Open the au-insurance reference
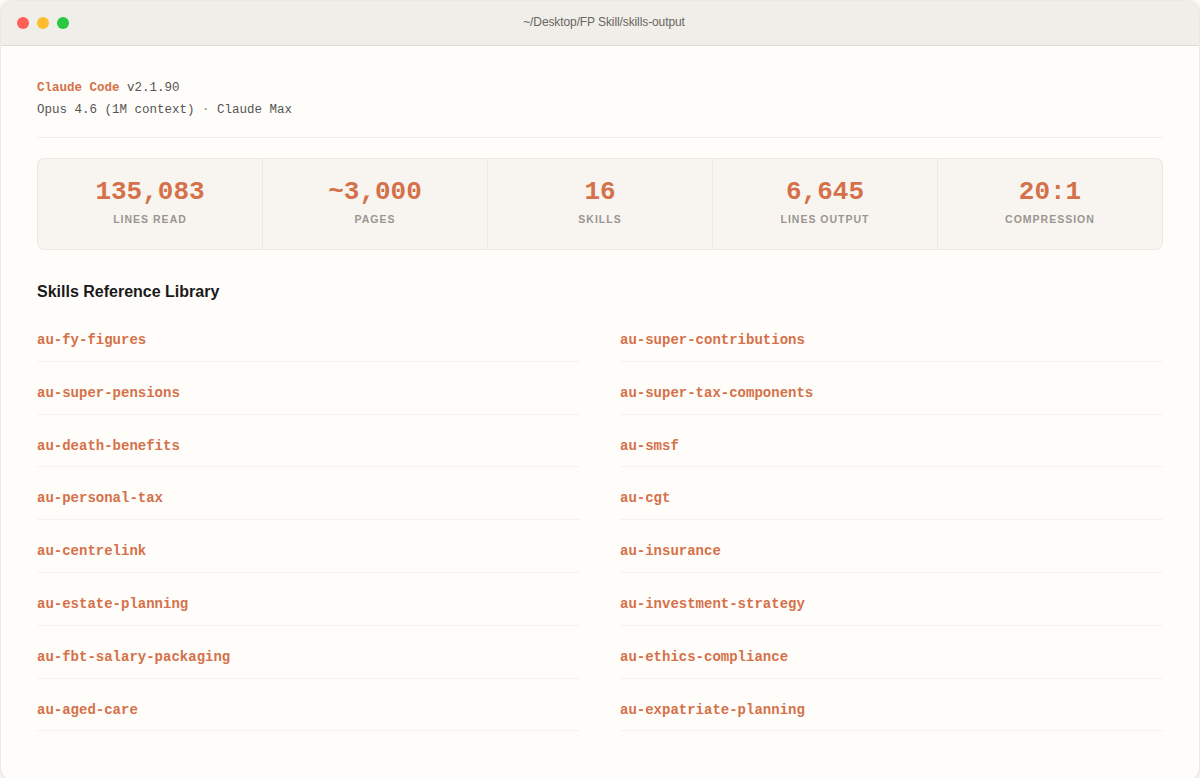This screenshot has width=1200, height=778. click(x=670, y=551)
